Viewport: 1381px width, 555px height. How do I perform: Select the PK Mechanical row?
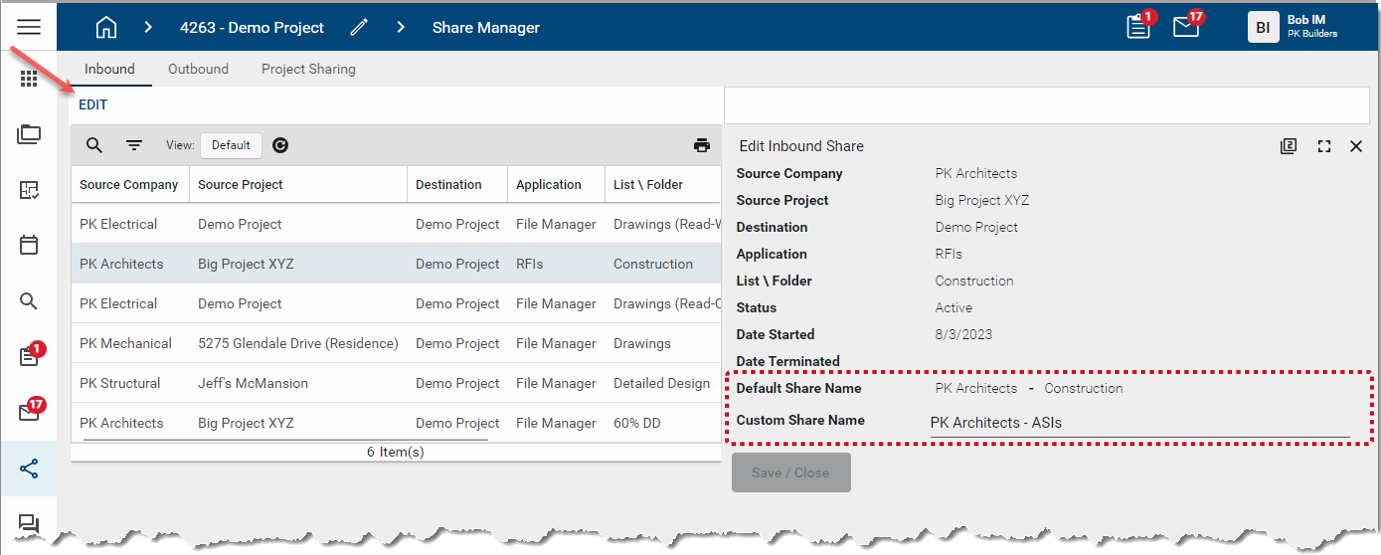pyautogui.click(x=126, y=343)
